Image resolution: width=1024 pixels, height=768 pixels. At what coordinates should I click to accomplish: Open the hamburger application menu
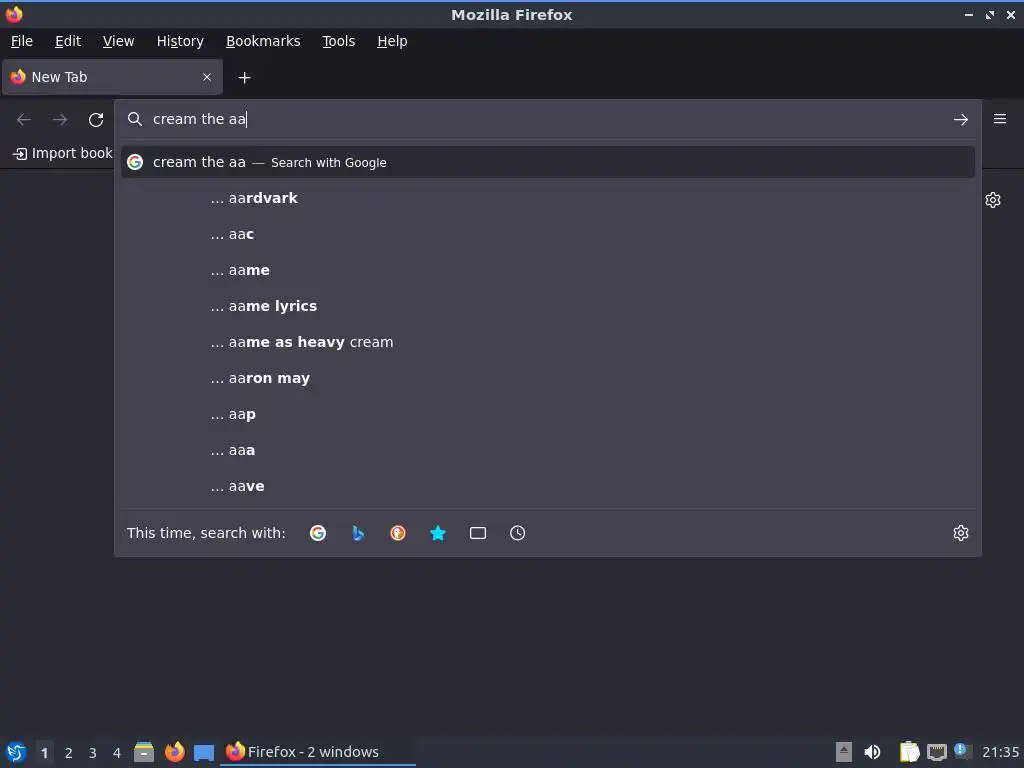pyautogui.click(x=1000, y=119)
